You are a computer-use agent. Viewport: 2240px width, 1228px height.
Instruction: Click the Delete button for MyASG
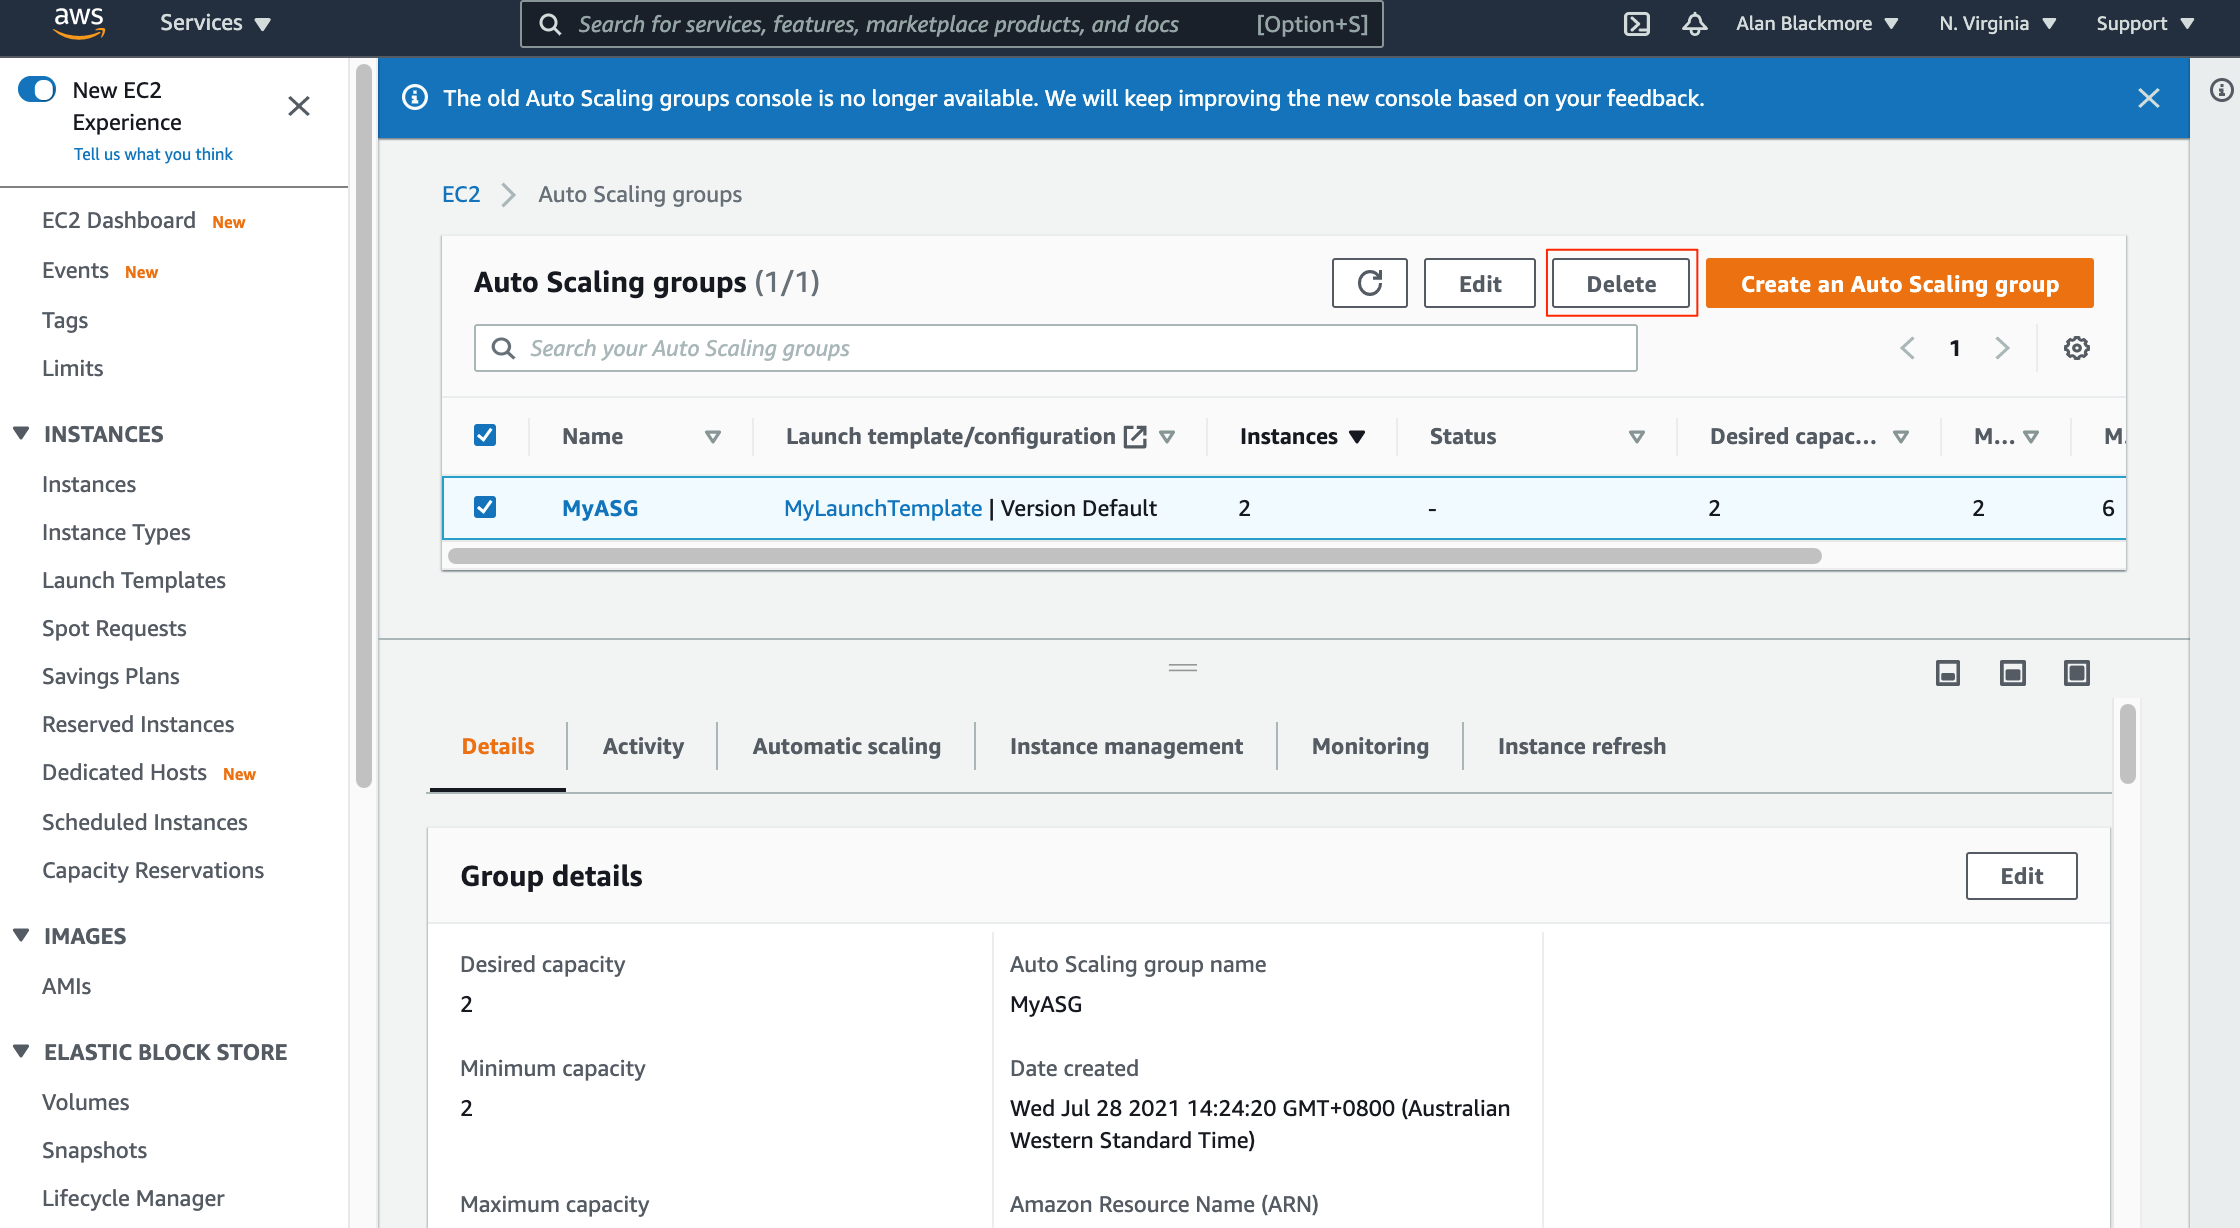pos(1620,283)
